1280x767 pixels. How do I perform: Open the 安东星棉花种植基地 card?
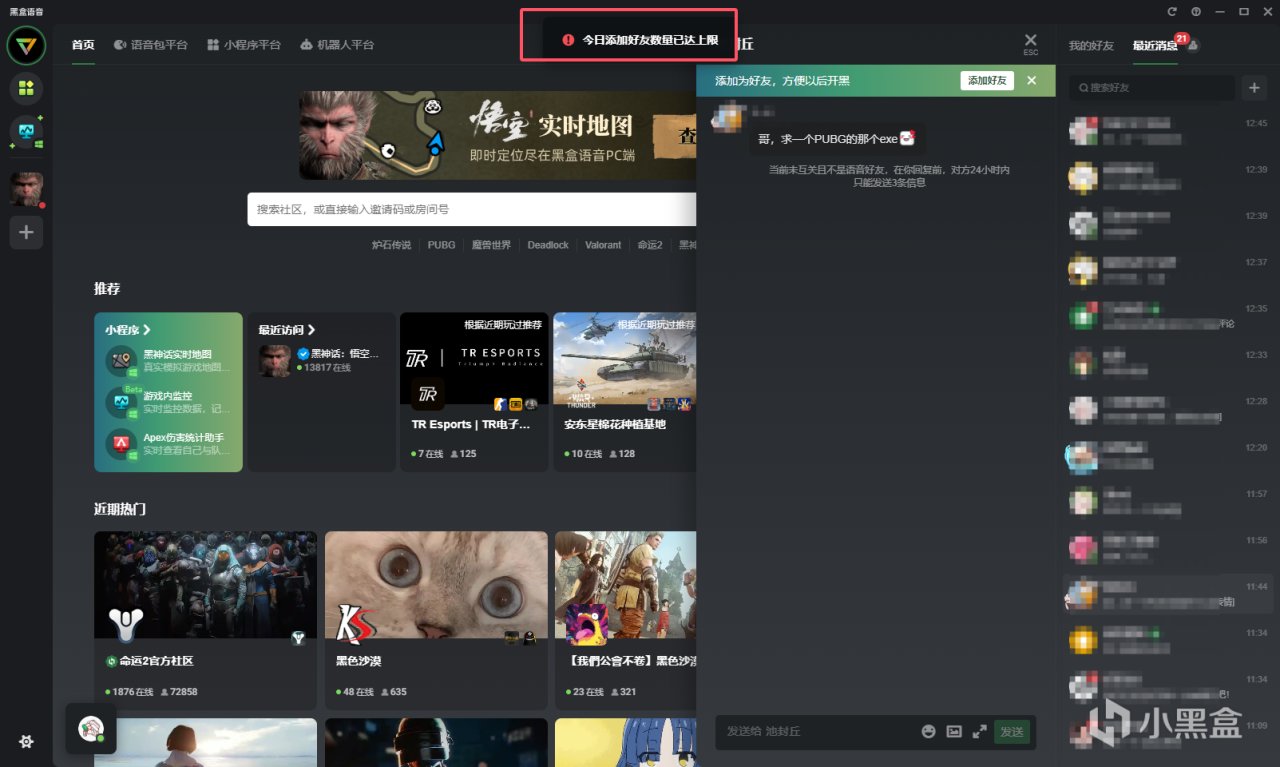[625, 391]
